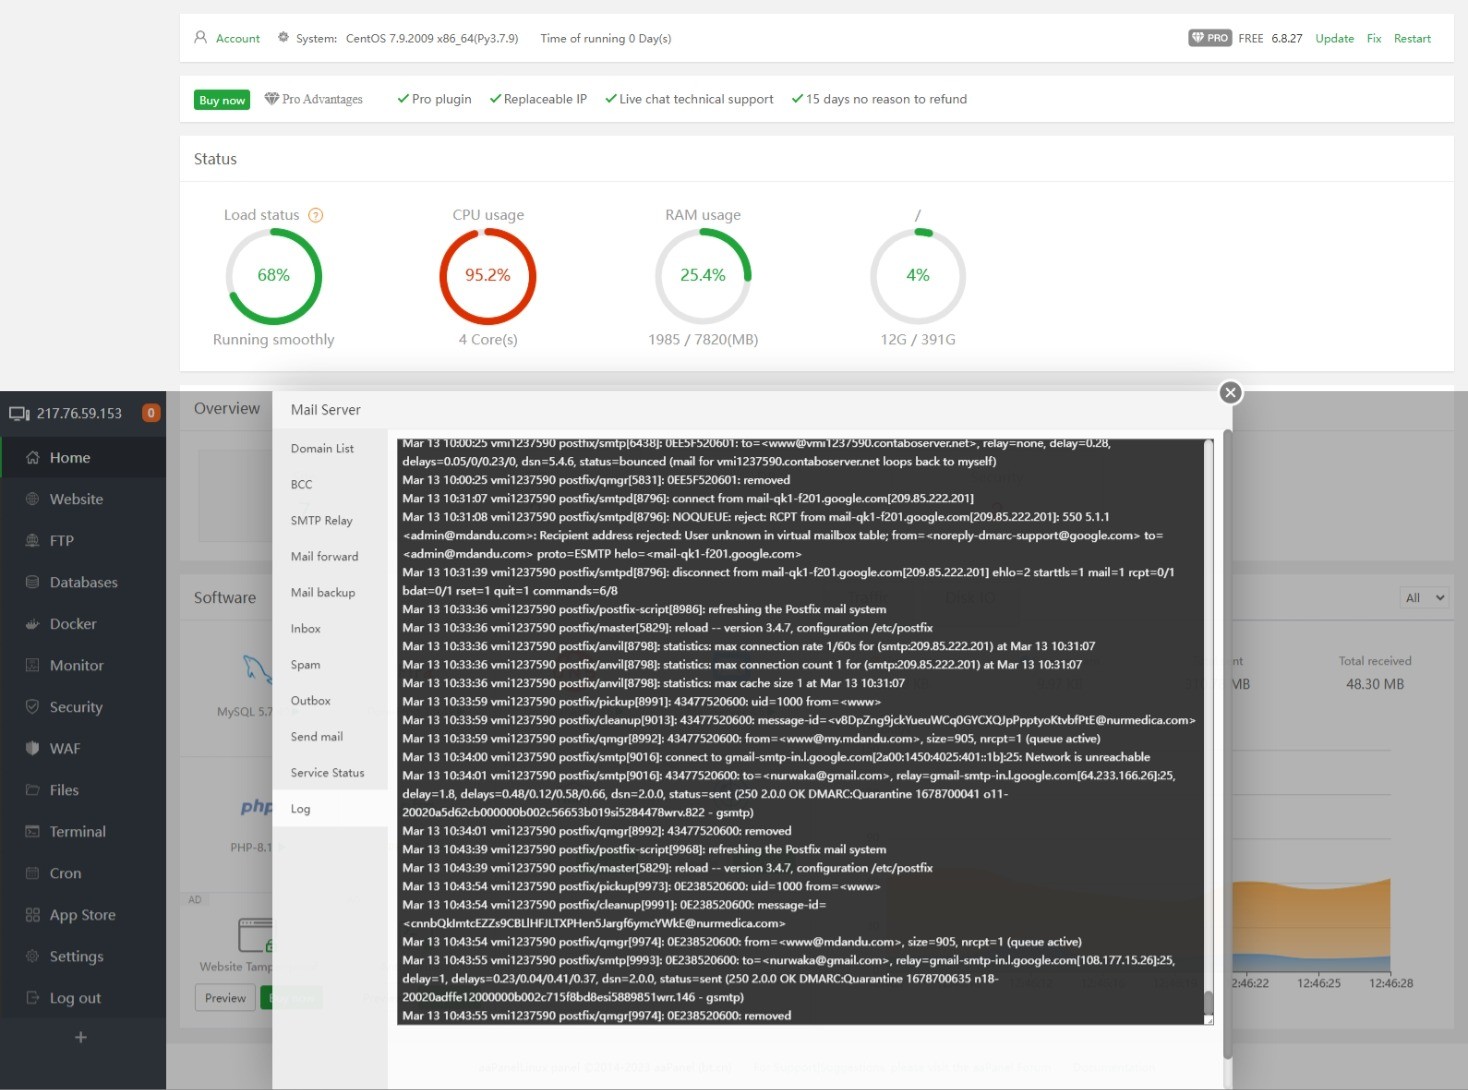Switch to the Spam tab
This screenshot has width=1468, height=1090.
306,665
